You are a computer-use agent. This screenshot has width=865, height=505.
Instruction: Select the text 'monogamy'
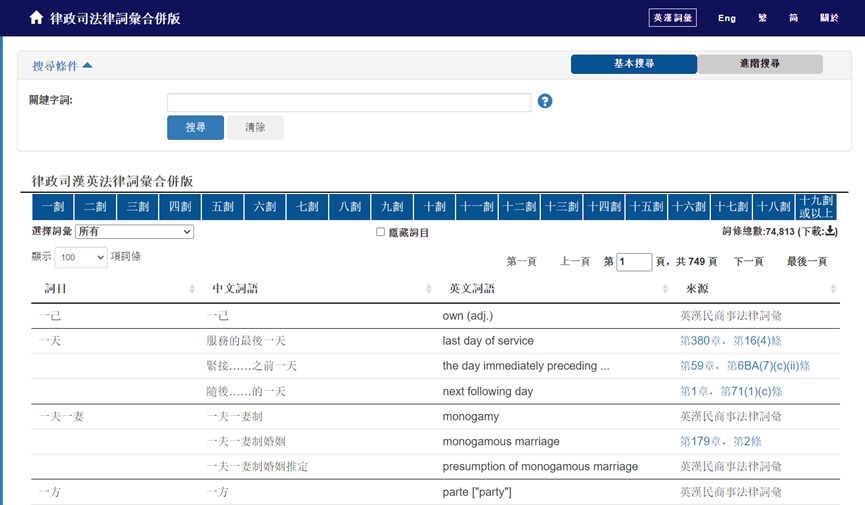[471, 417]
